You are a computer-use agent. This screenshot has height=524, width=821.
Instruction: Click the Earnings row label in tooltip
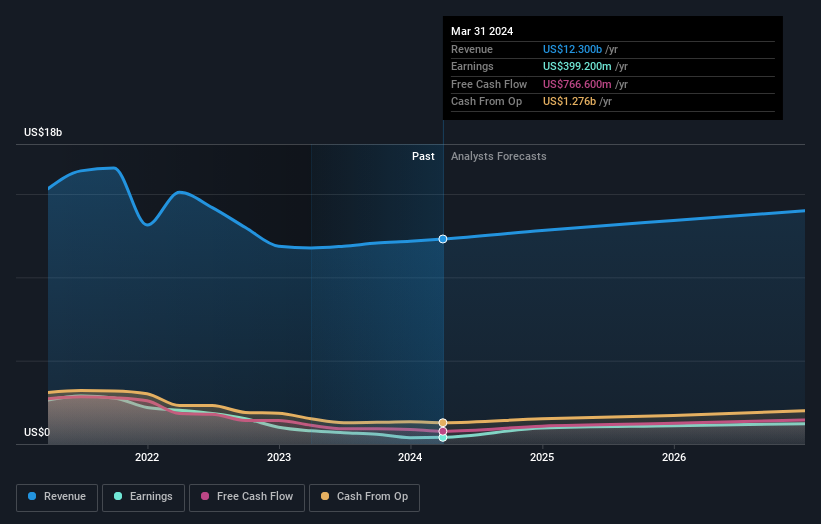coord(472,66)
